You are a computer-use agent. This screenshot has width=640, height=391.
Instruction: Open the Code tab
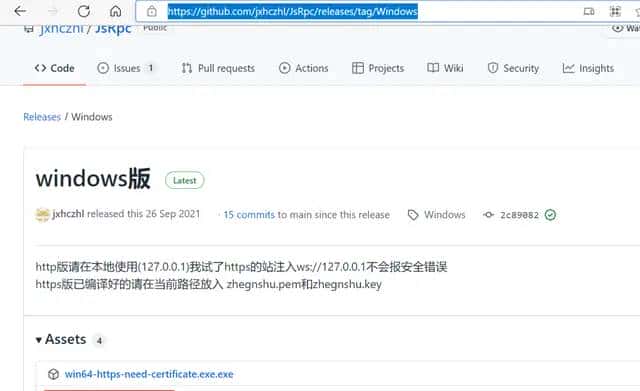54,68
